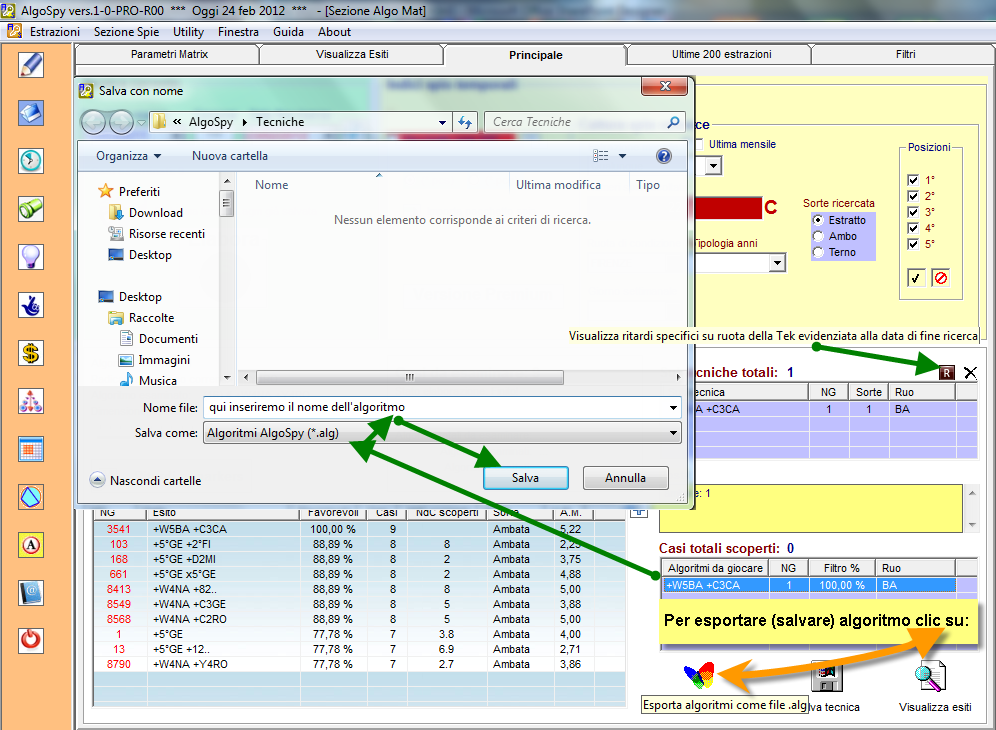
Task: Click the pencil icon in left sidebar
Action: pyautogui.click(x=30, y=65)
